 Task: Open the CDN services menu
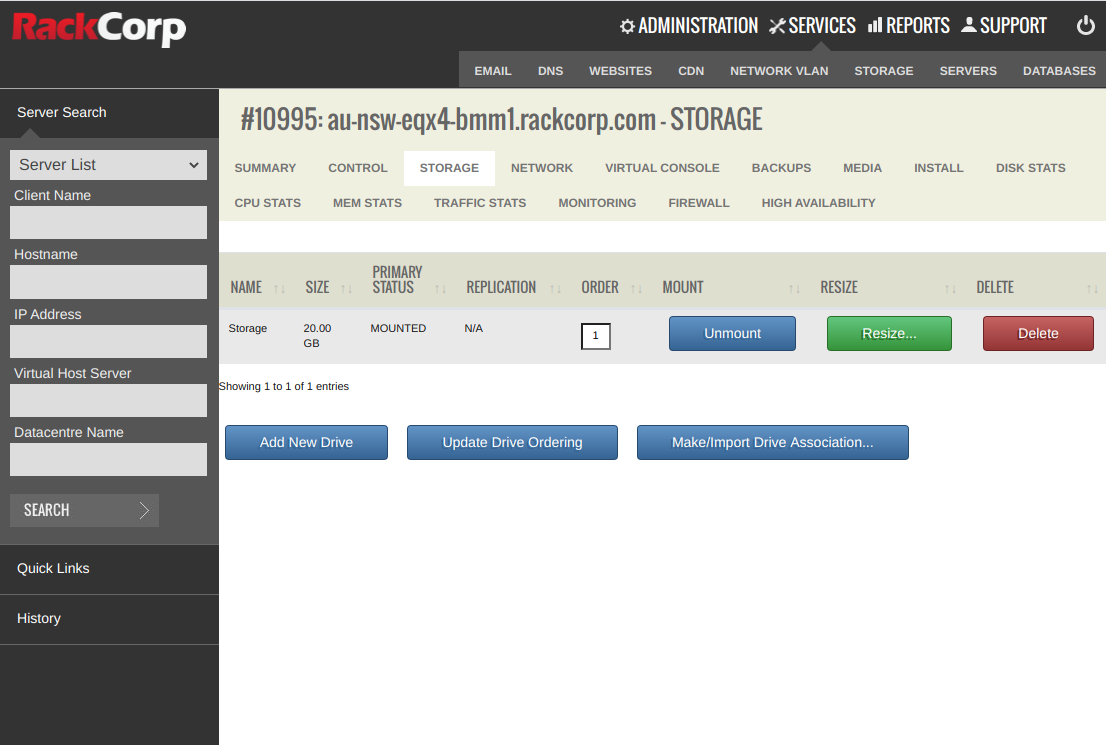click(691, 71)
